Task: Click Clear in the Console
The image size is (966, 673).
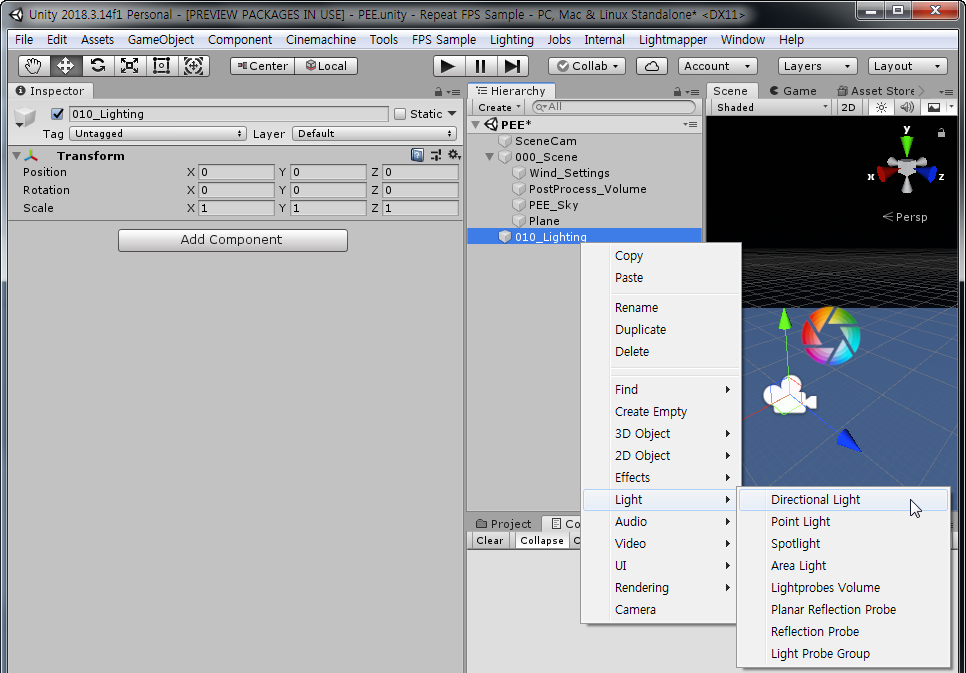Action: (490, 540)
